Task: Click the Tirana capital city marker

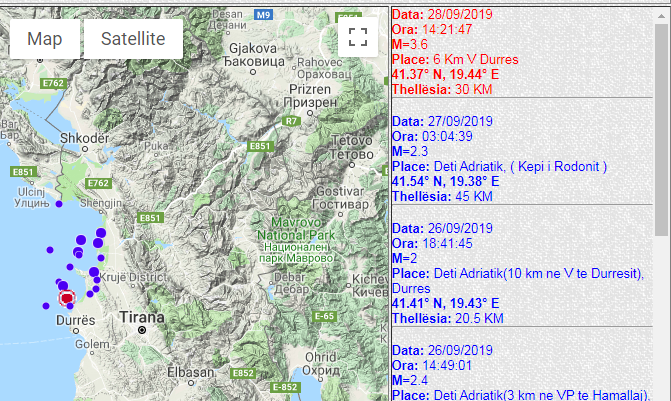Action: [x=142, y=329]
